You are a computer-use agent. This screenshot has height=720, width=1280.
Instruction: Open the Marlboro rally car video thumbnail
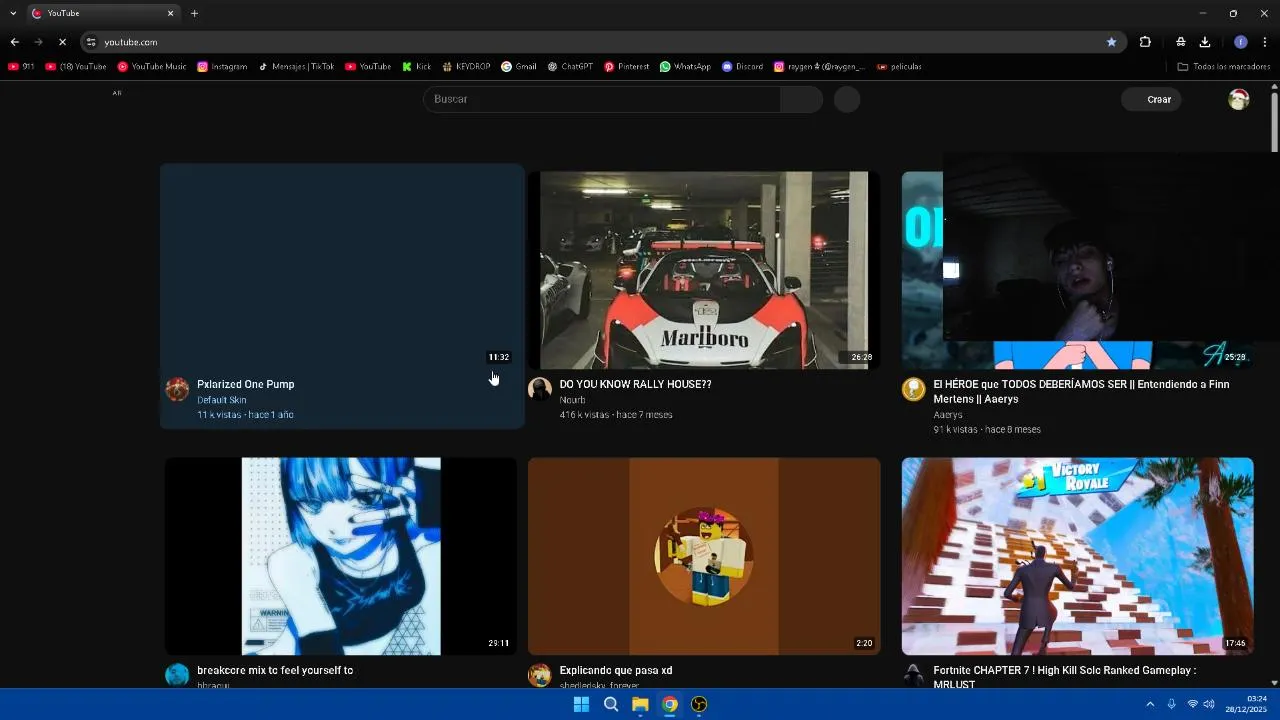(704, 270)
